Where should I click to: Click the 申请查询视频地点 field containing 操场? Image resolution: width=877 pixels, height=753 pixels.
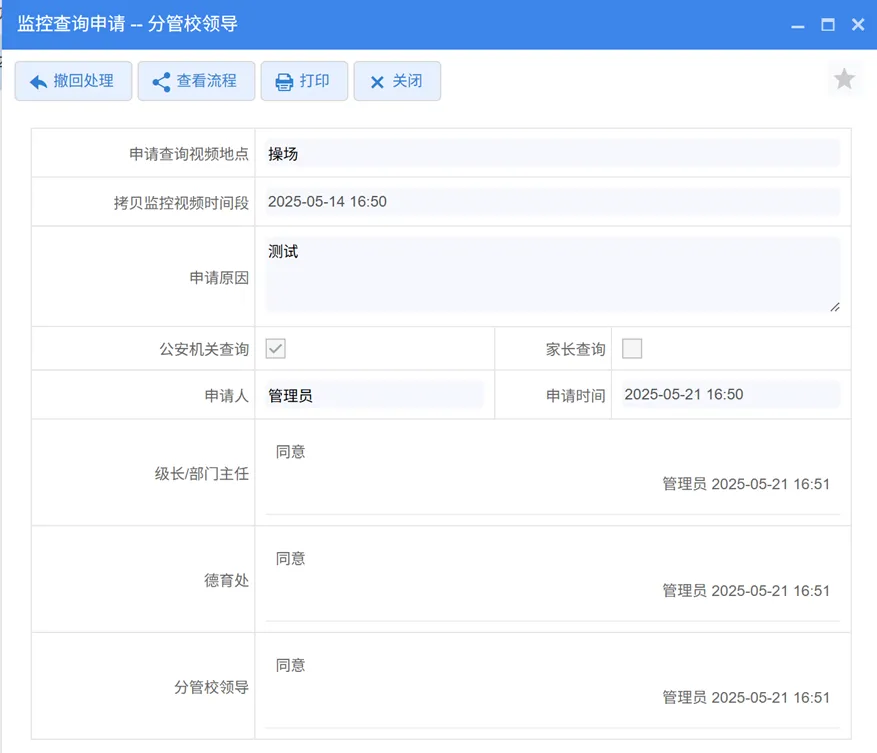click(553, 153)
